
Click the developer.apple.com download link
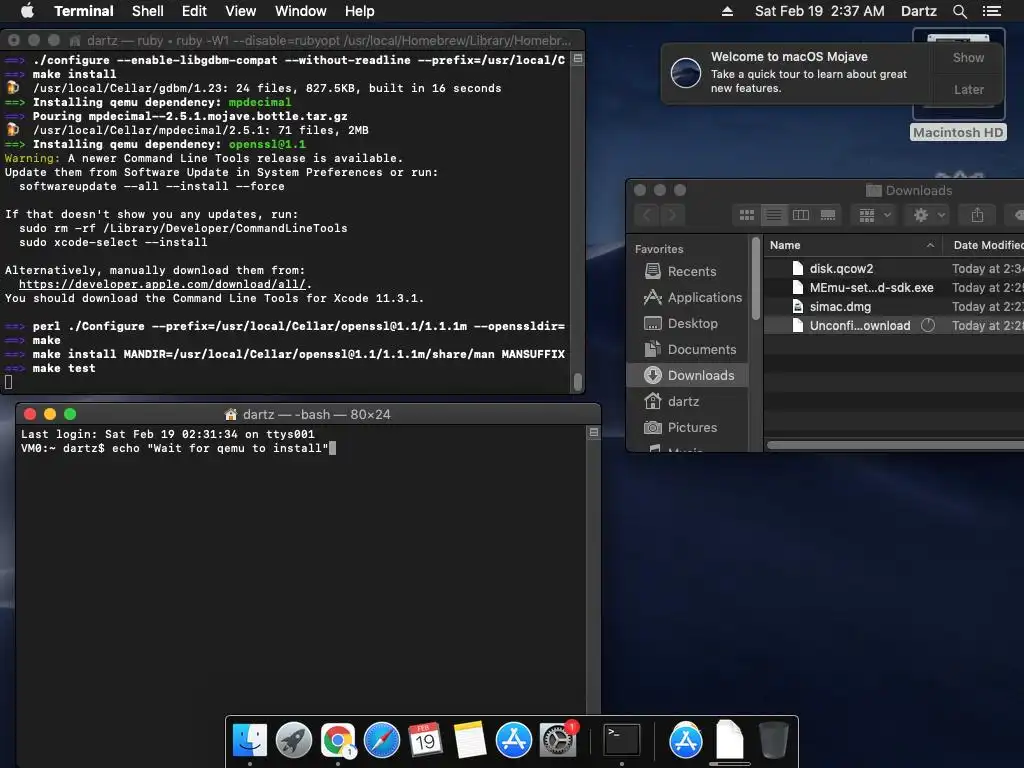162,284
